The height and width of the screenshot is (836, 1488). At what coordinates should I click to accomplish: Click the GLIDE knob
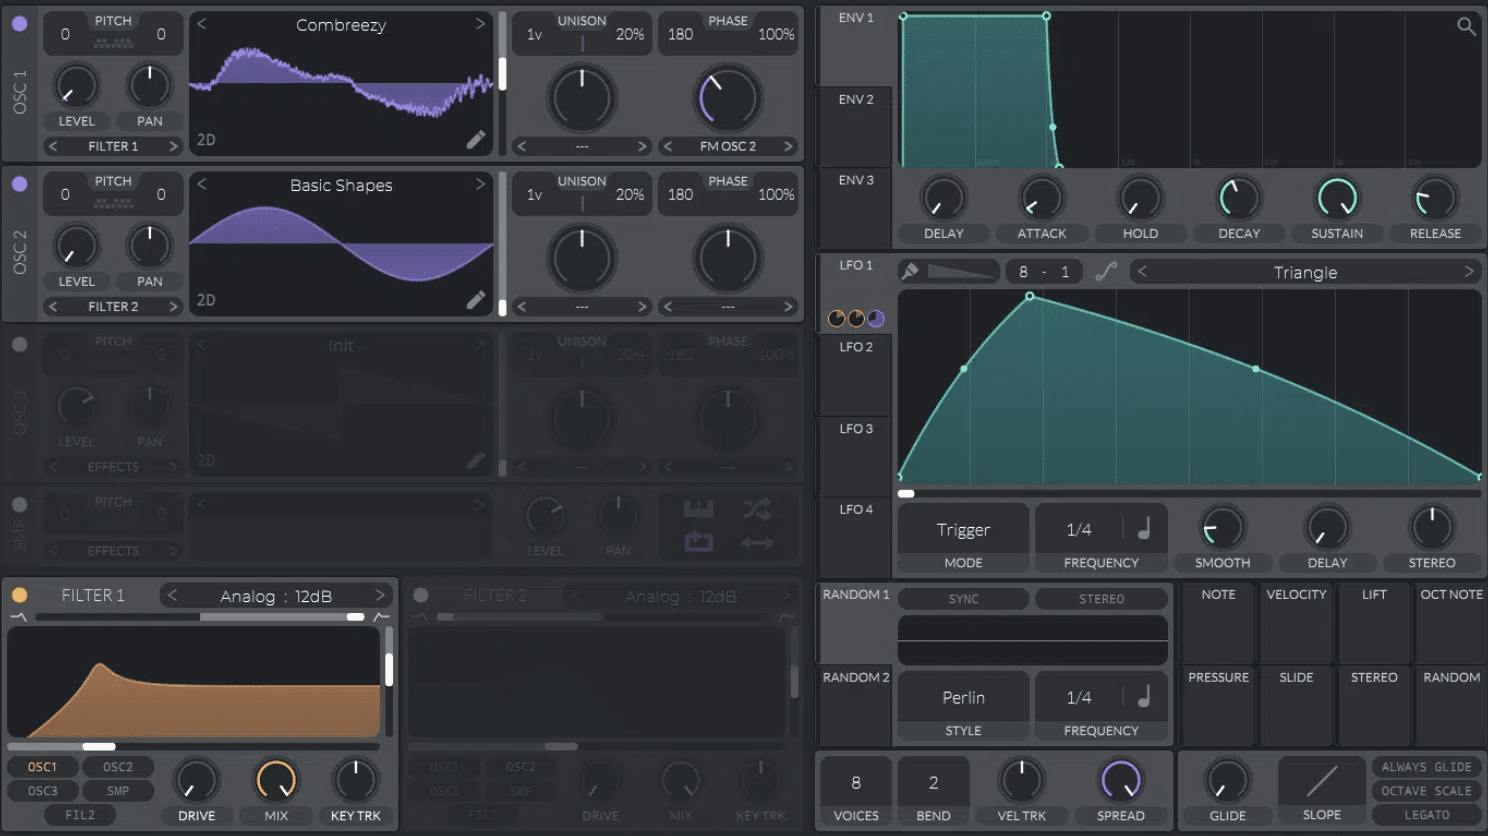pos(1227,781)
